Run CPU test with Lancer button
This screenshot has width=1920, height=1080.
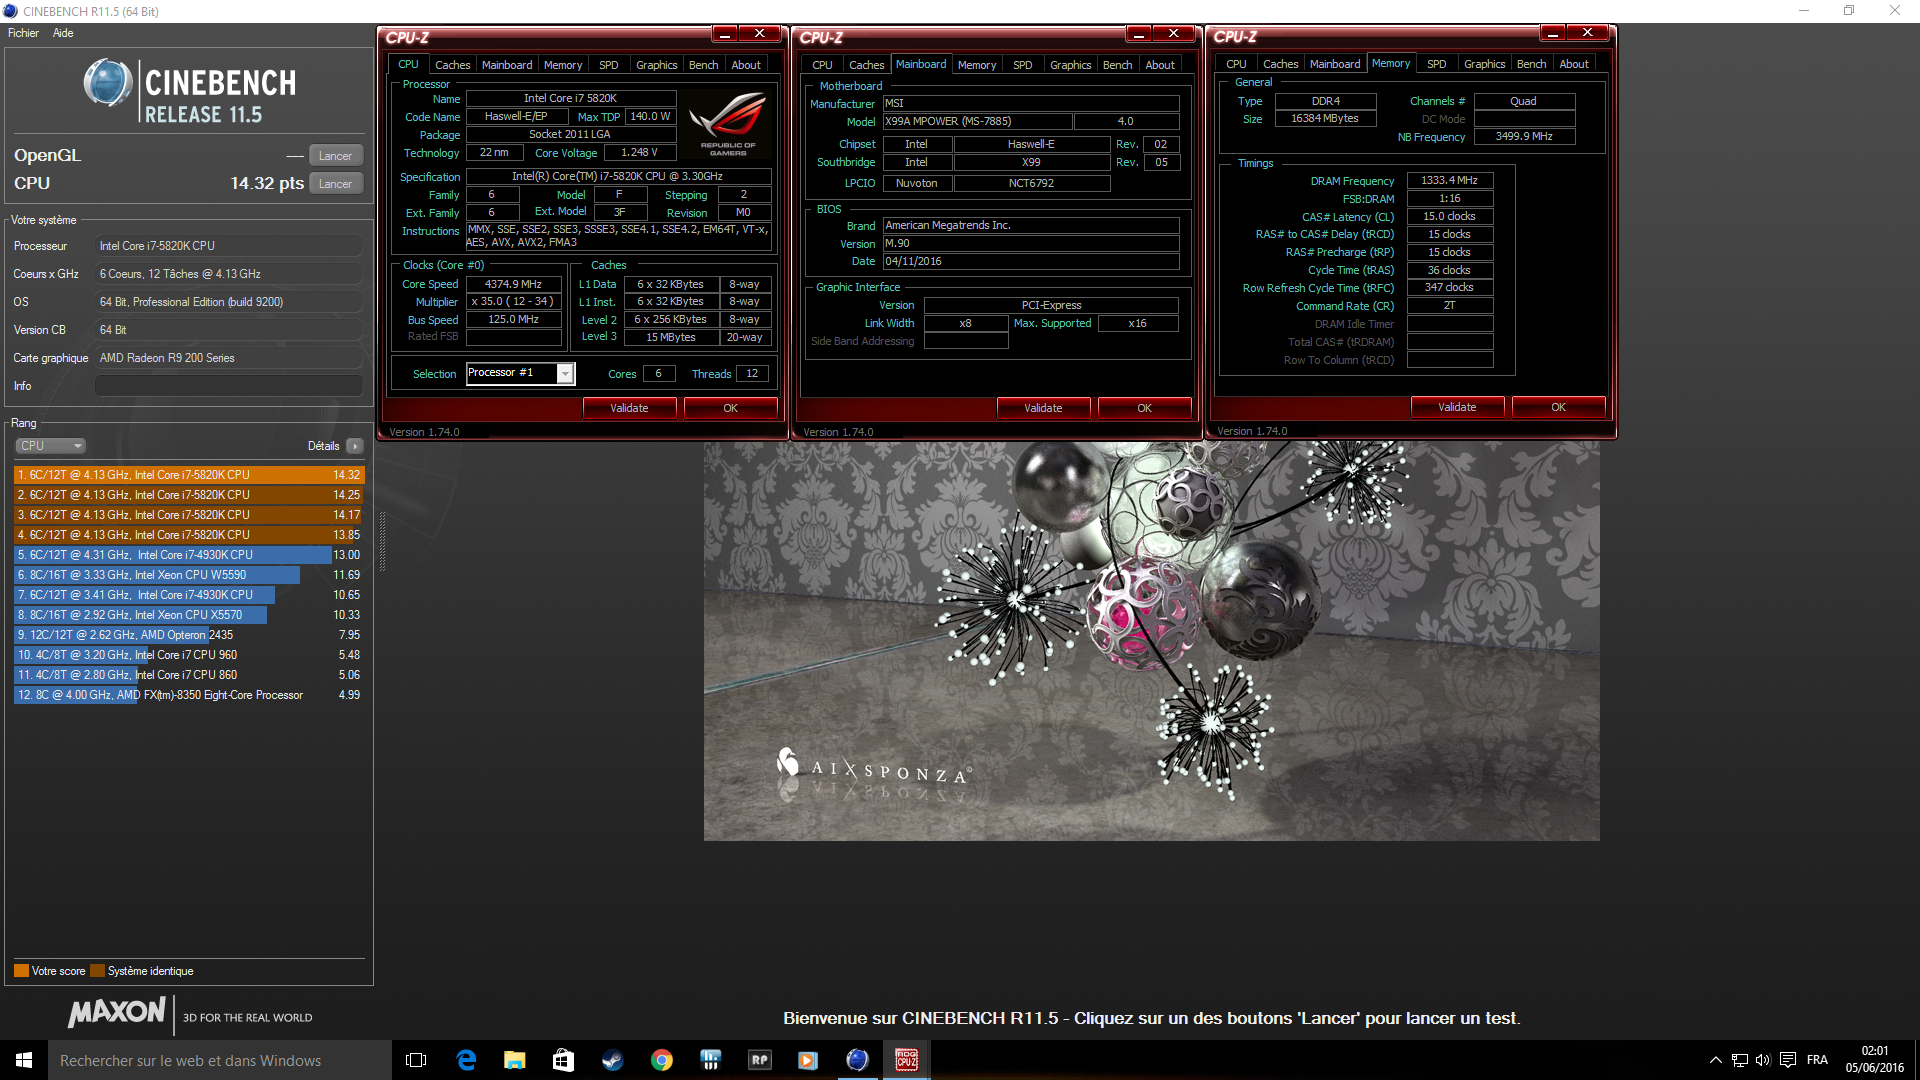pyautogui.click(x=335, y=184)
